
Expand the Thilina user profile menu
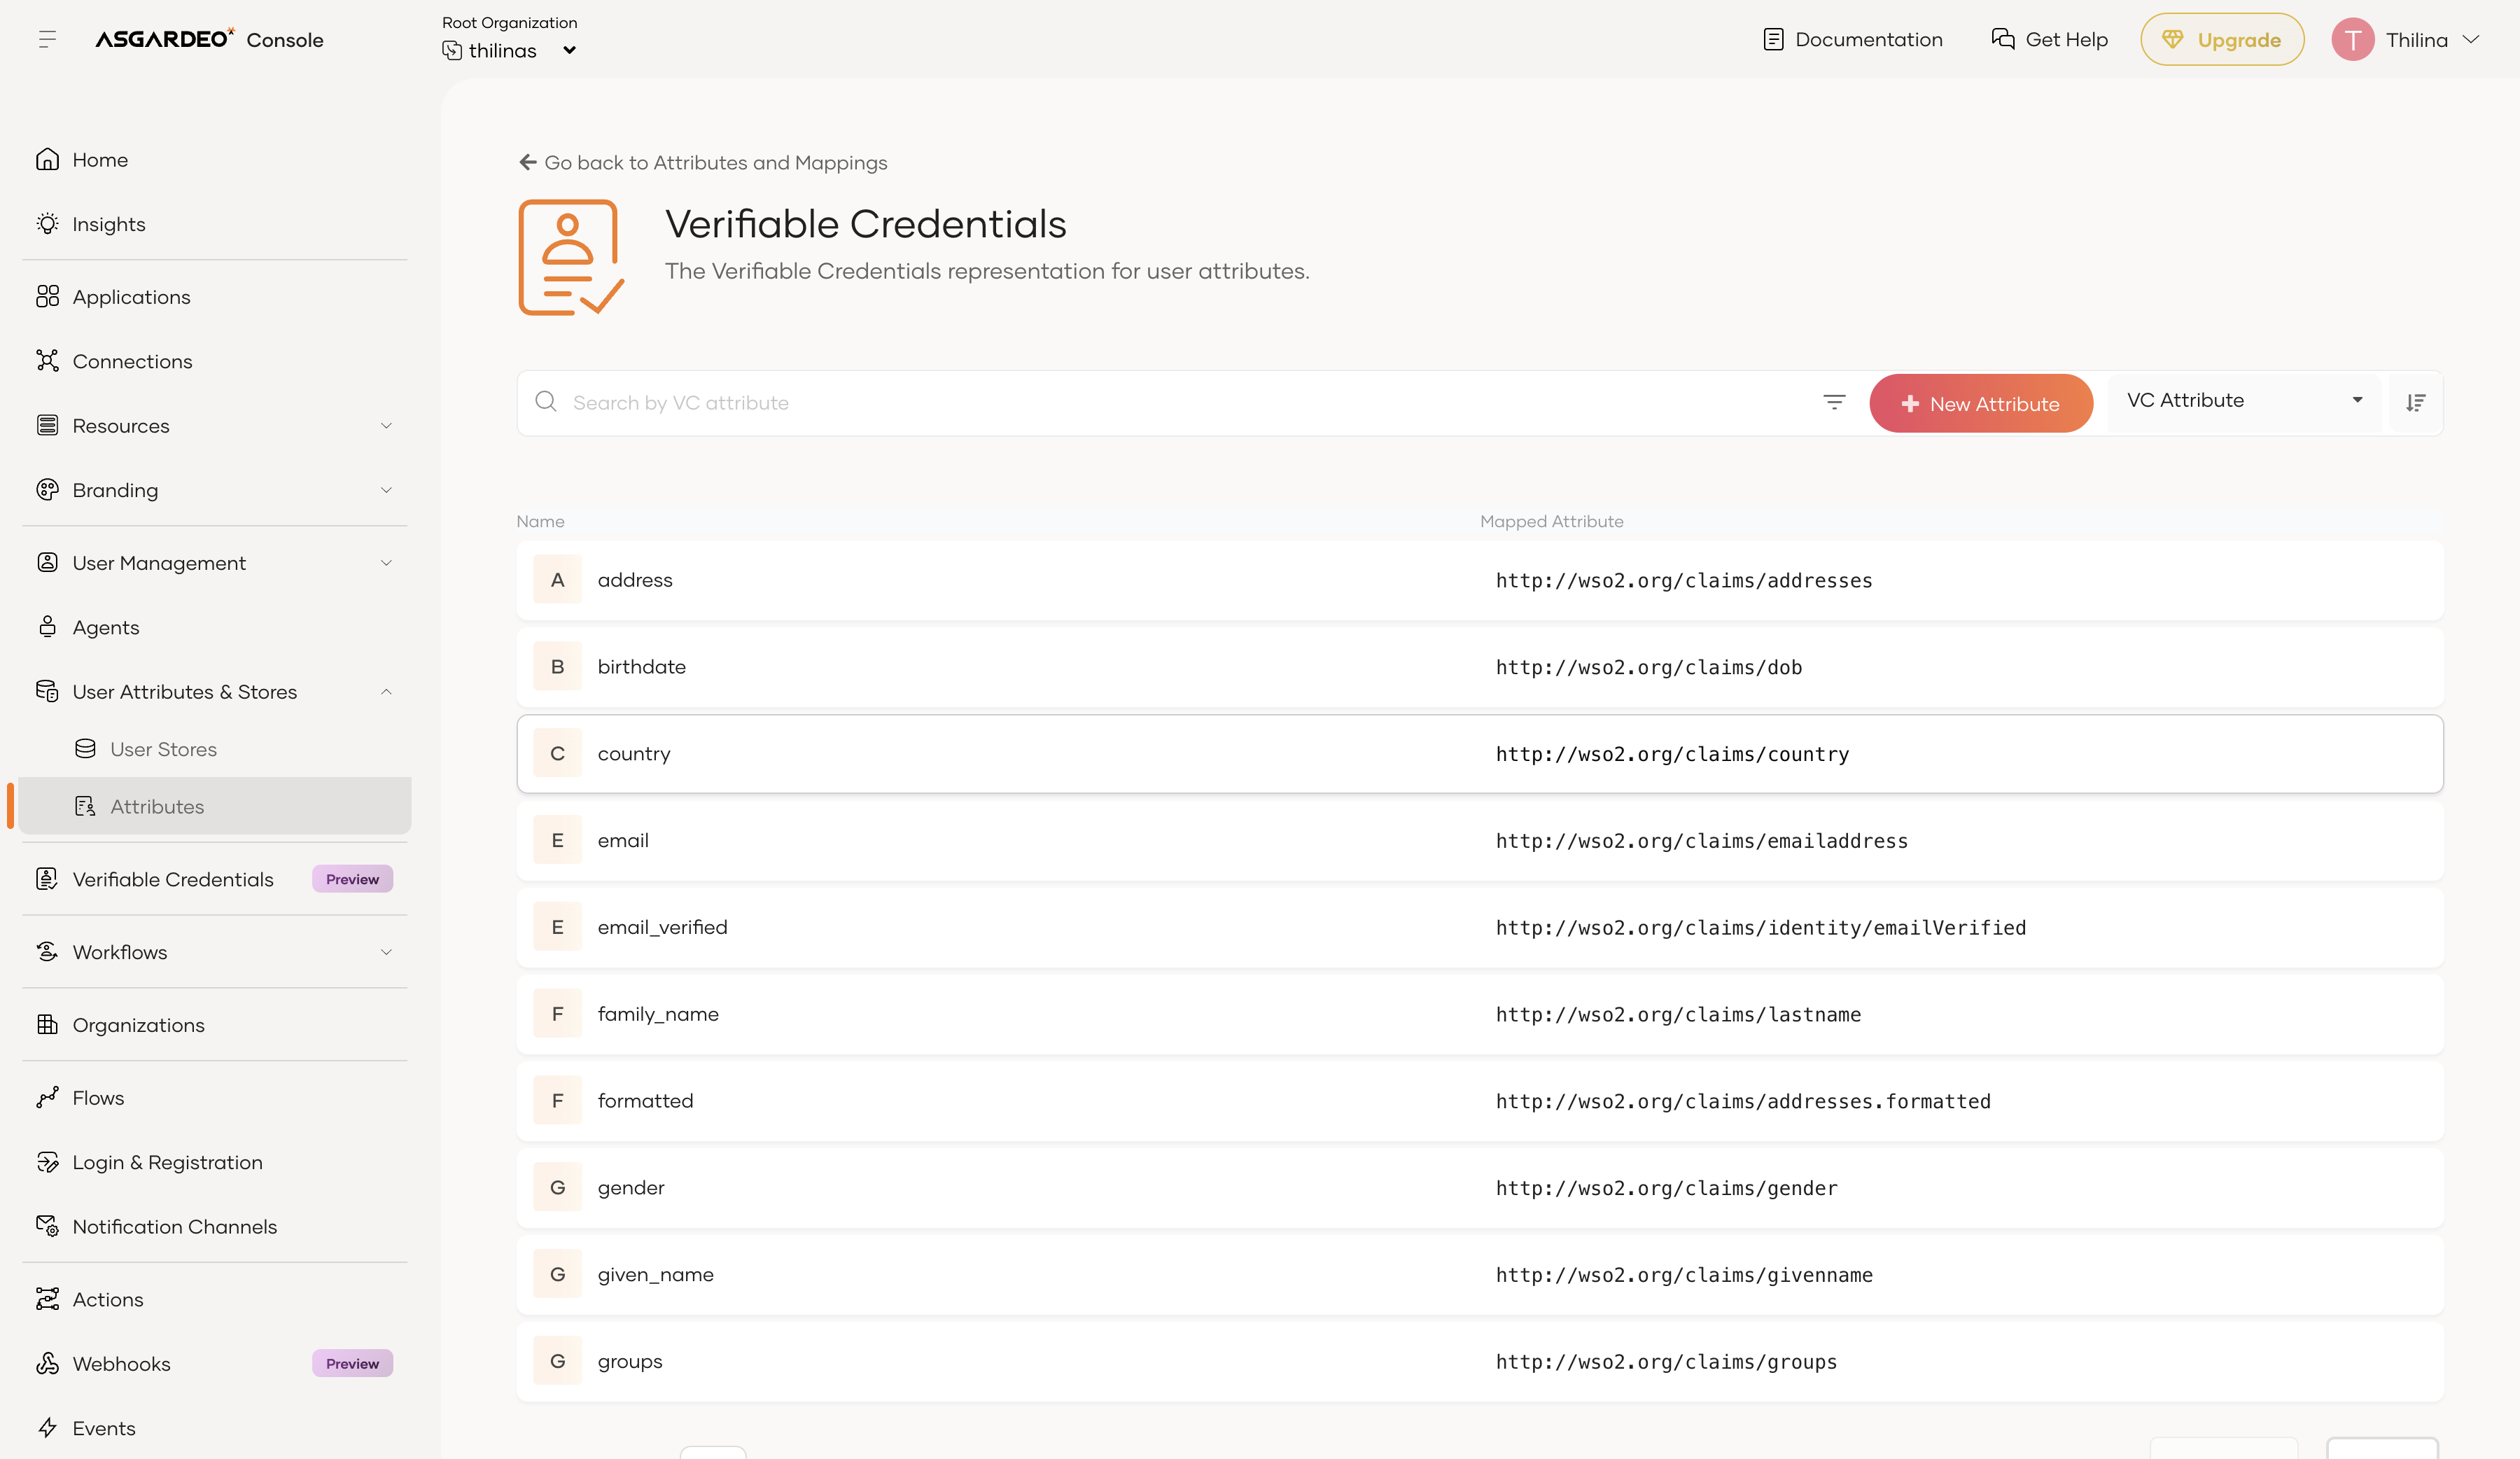(x=2471, y=40)
